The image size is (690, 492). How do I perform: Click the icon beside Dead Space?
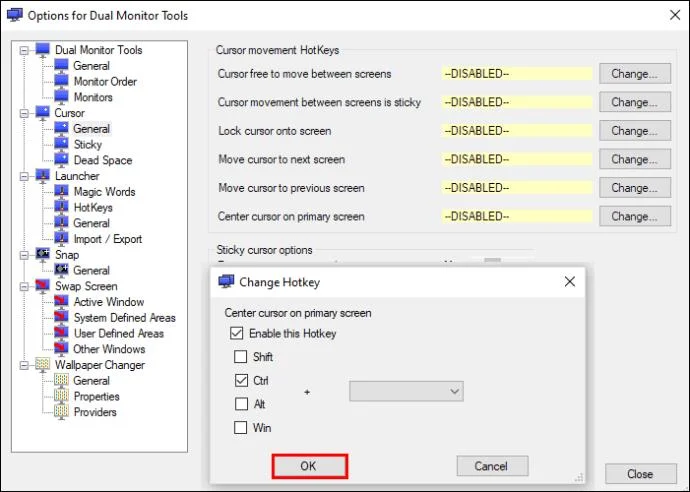coord(61,160)
